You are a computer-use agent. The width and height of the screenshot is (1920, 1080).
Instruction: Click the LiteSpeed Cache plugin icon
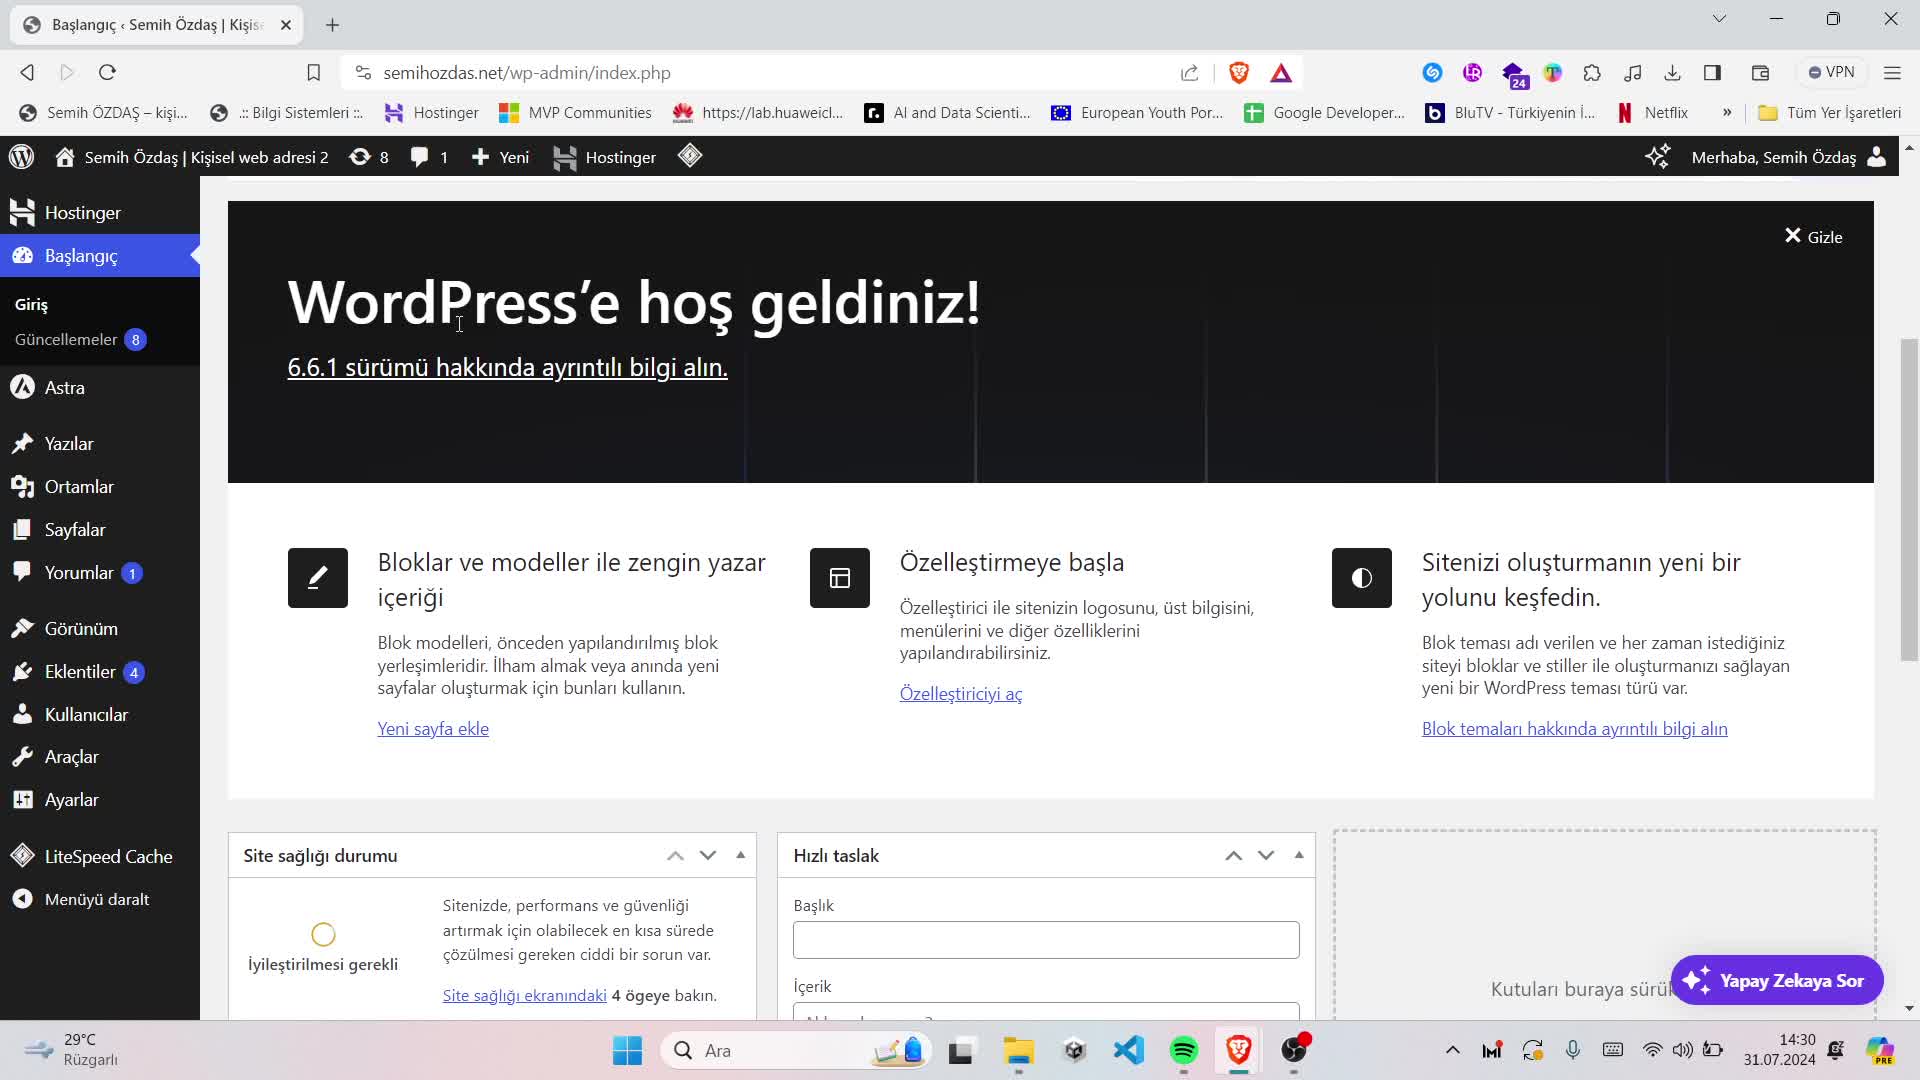coord(22,856)
